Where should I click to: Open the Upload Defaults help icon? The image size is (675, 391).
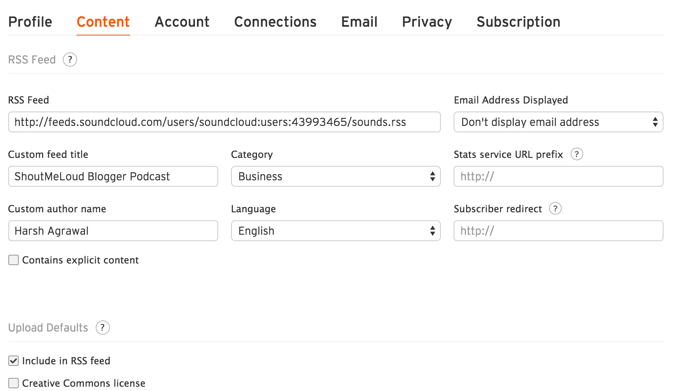(102, 328)
